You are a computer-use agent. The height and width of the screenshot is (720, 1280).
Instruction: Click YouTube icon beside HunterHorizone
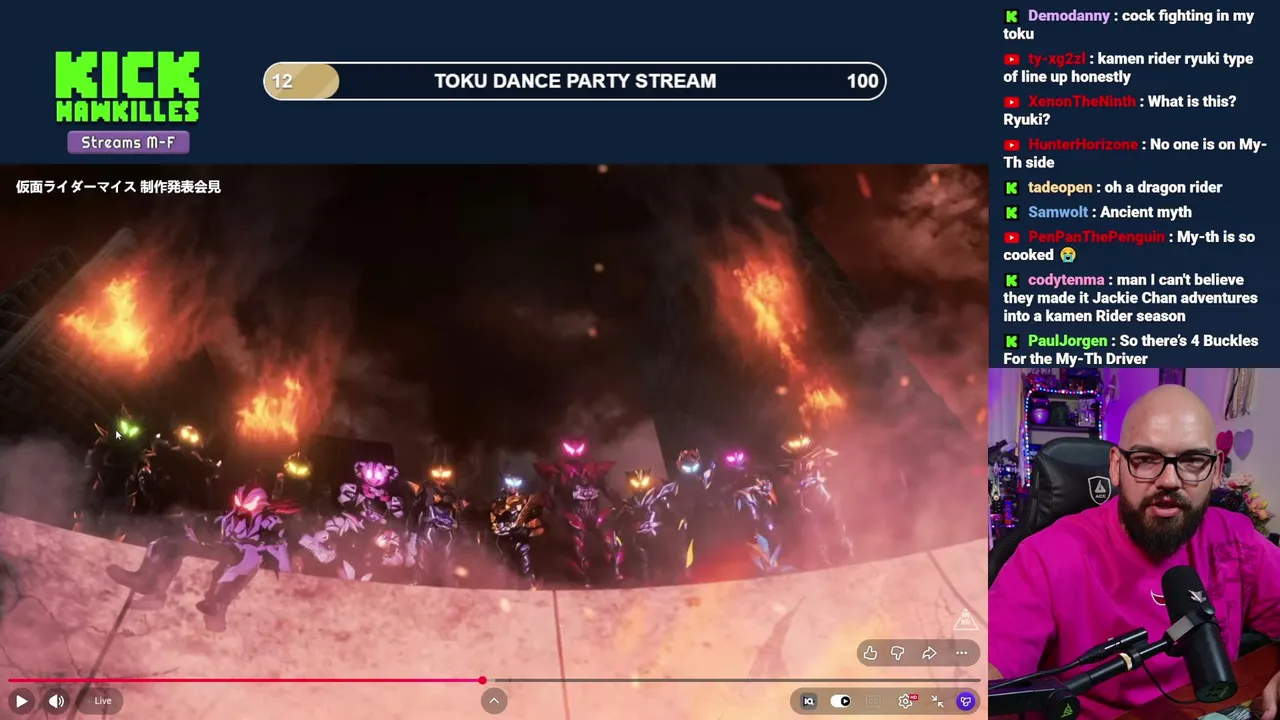[x=1012, y=145]
